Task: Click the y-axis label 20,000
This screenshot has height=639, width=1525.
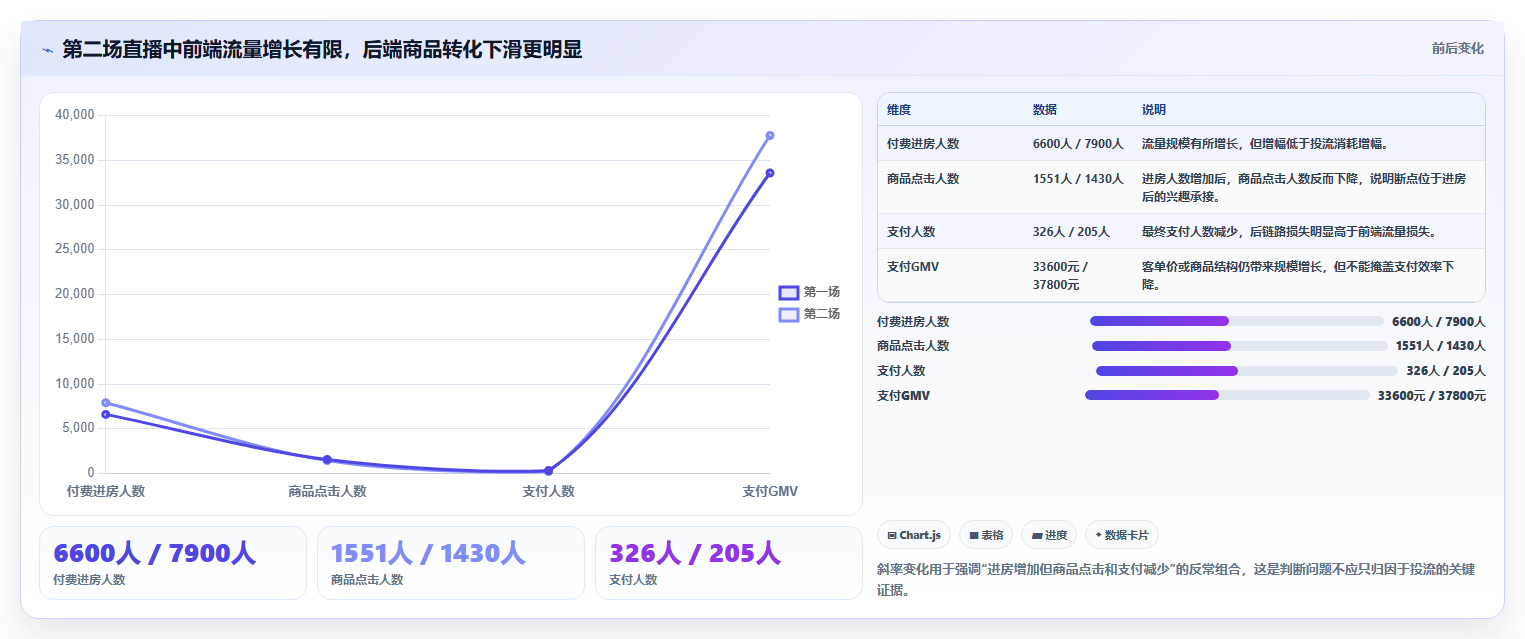Action: pyautogui.click(x=74, y=294)
